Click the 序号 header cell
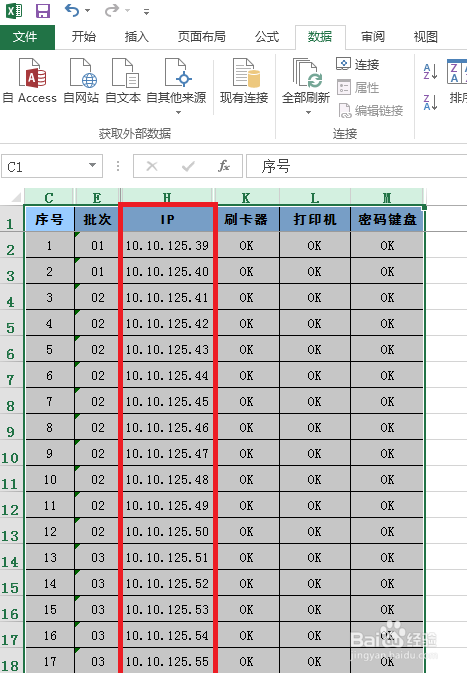Image resolution: width=467 pixels, height=673 pixels. 49,219
